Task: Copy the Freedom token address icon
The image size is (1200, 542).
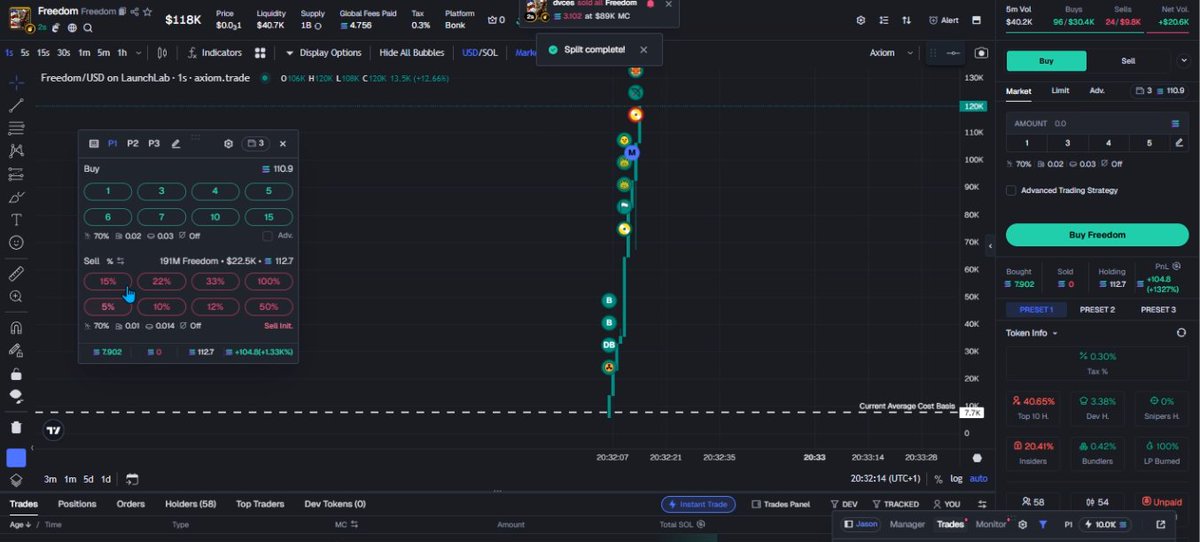Action: click(x=122, y=12)
